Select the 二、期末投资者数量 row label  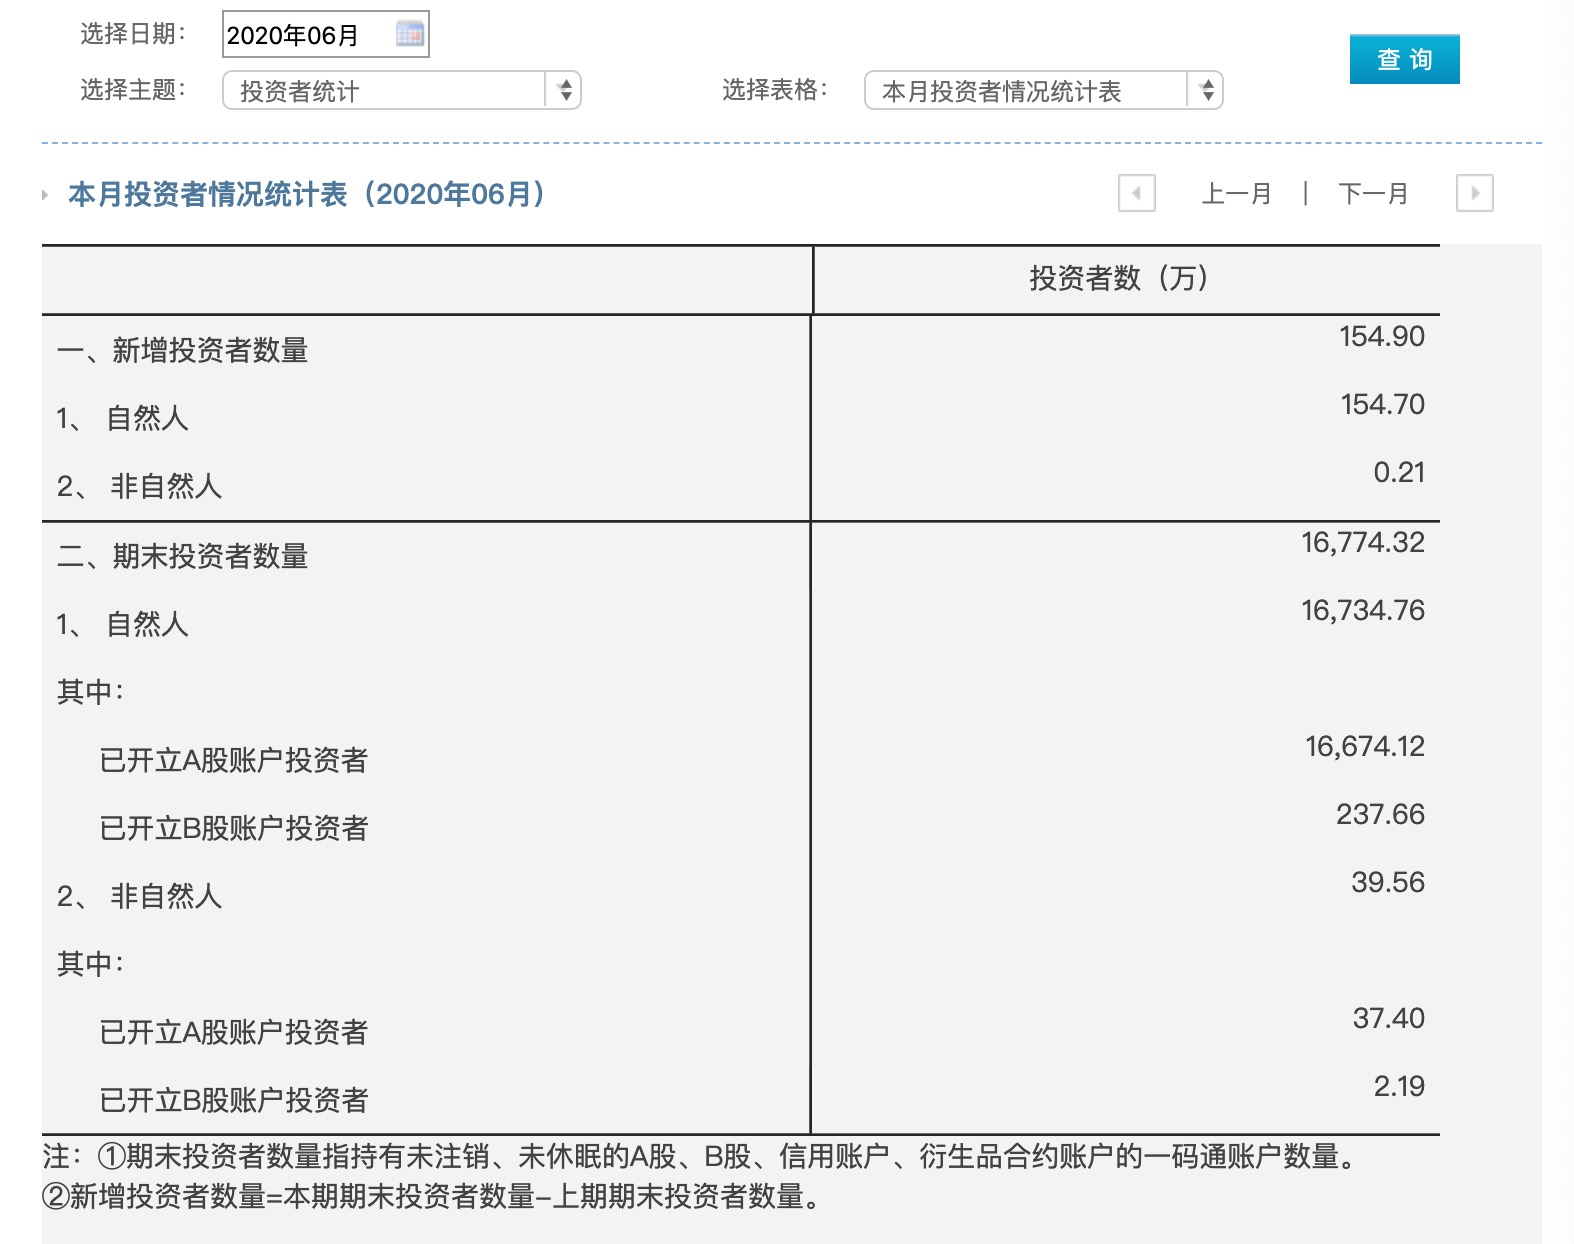coord(183,556)
